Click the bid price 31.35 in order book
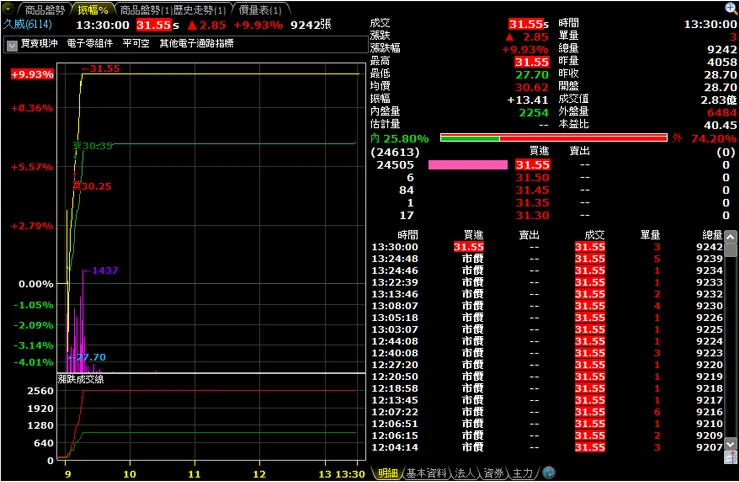The image size is (740, 482). pos(532,203)
